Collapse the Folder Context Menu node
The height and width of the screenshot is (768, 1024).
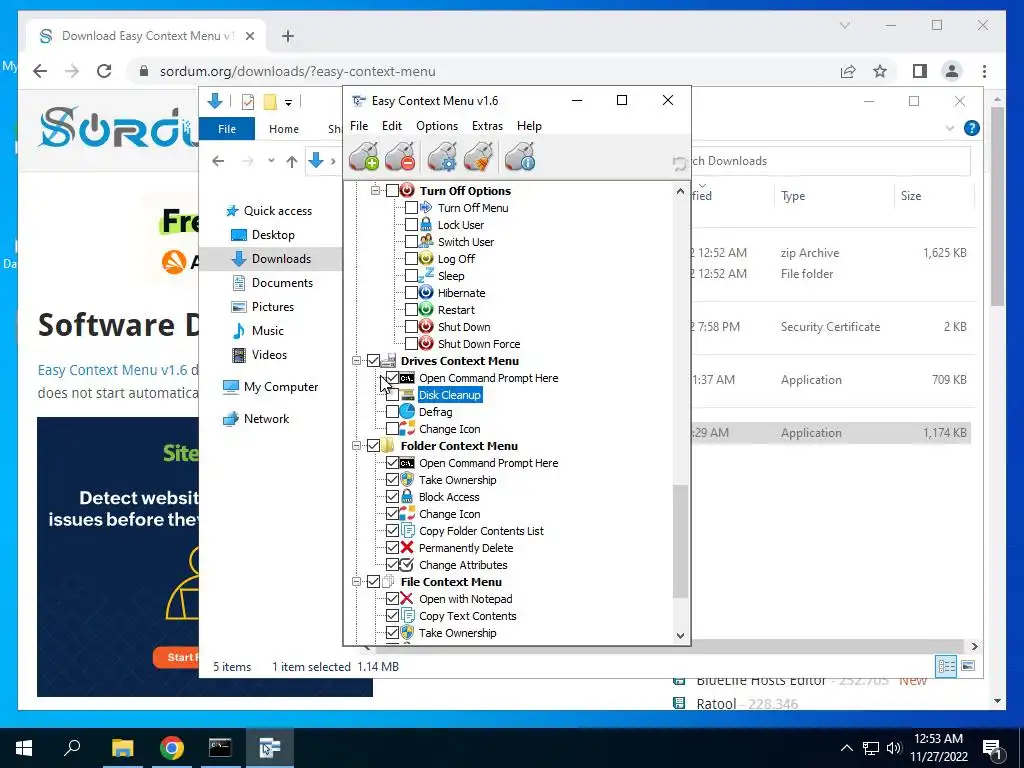click(x=357, y=445)
